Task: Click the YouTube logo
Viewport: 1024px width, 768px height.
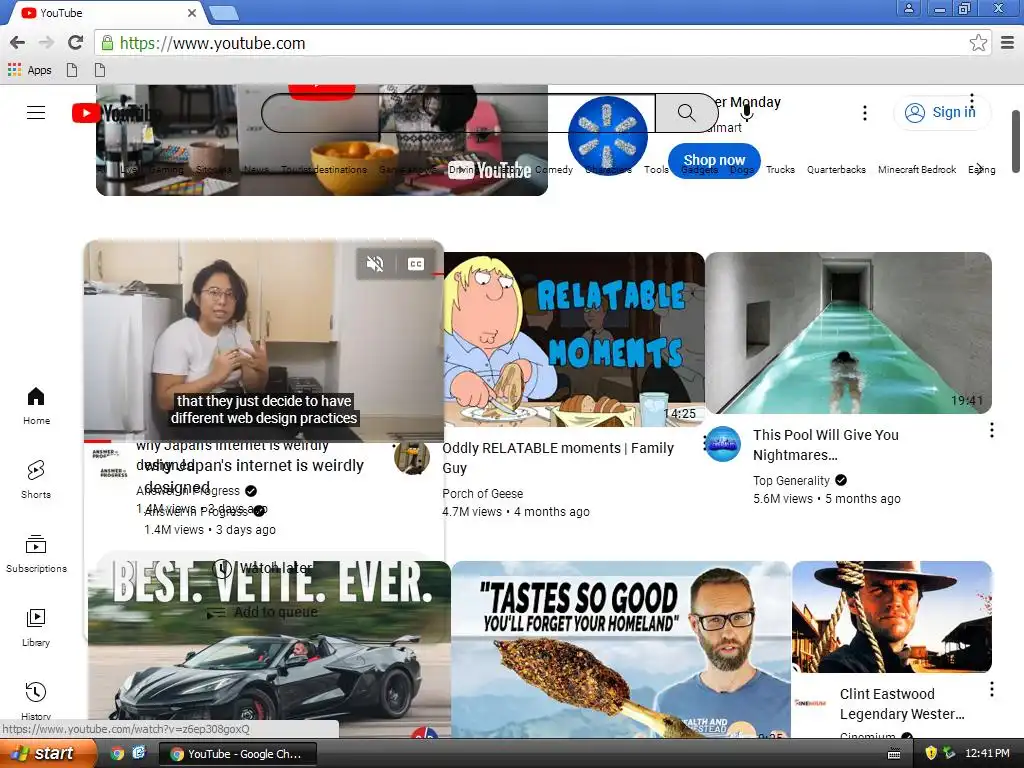Action: pyautogui.click(x=114, y=113)
